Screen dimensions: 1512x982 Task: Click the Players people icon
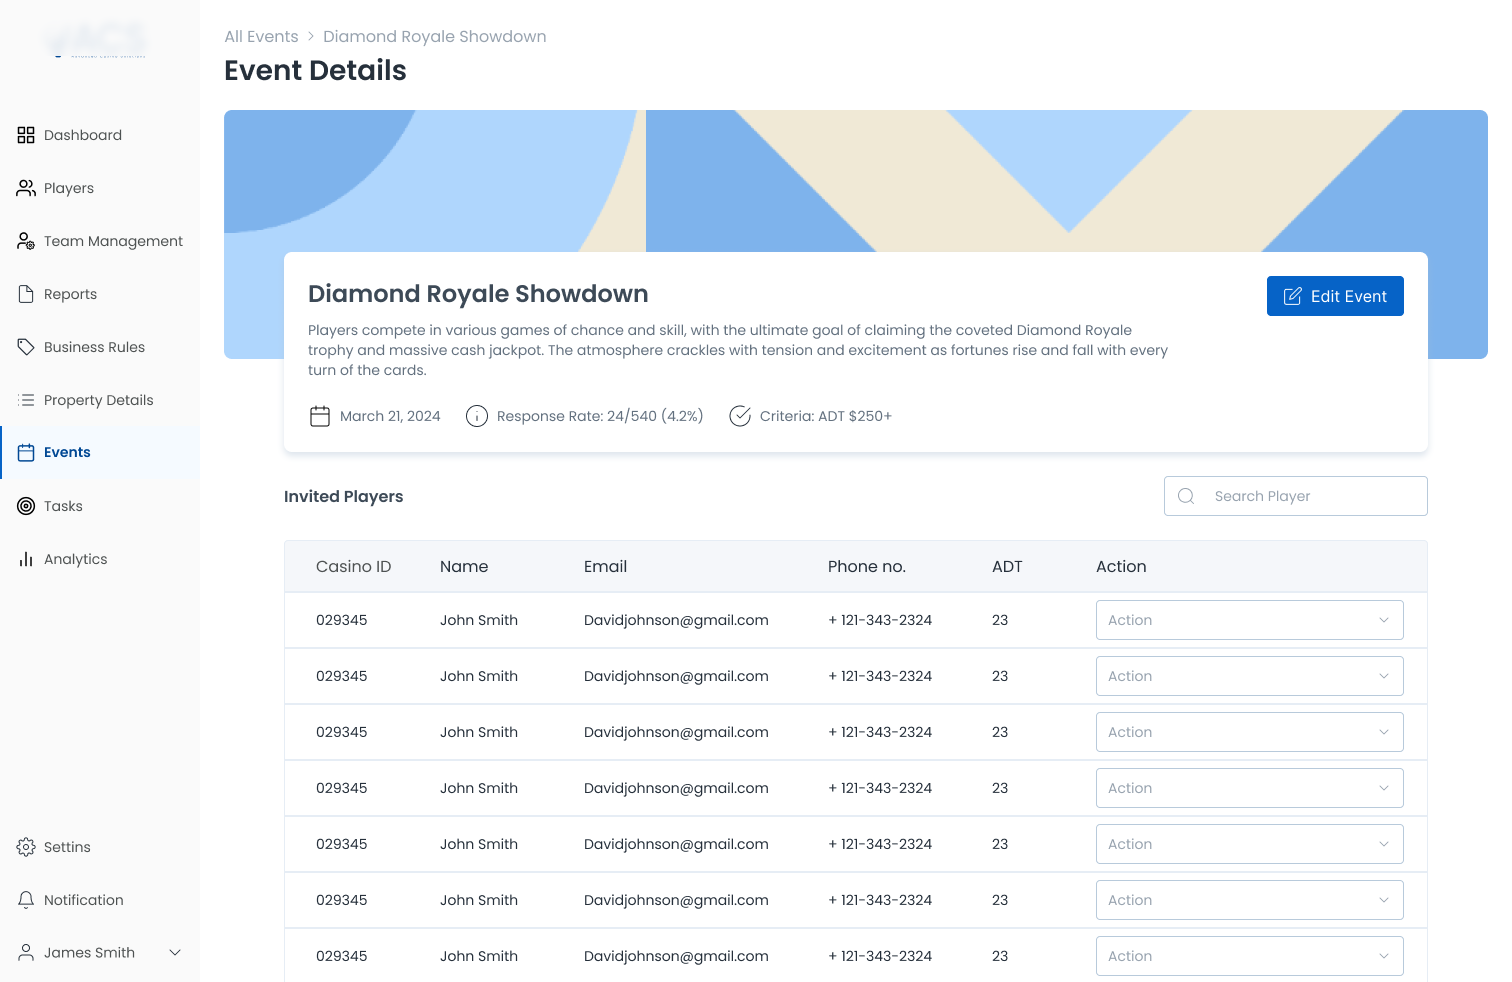tap(26, 188)
